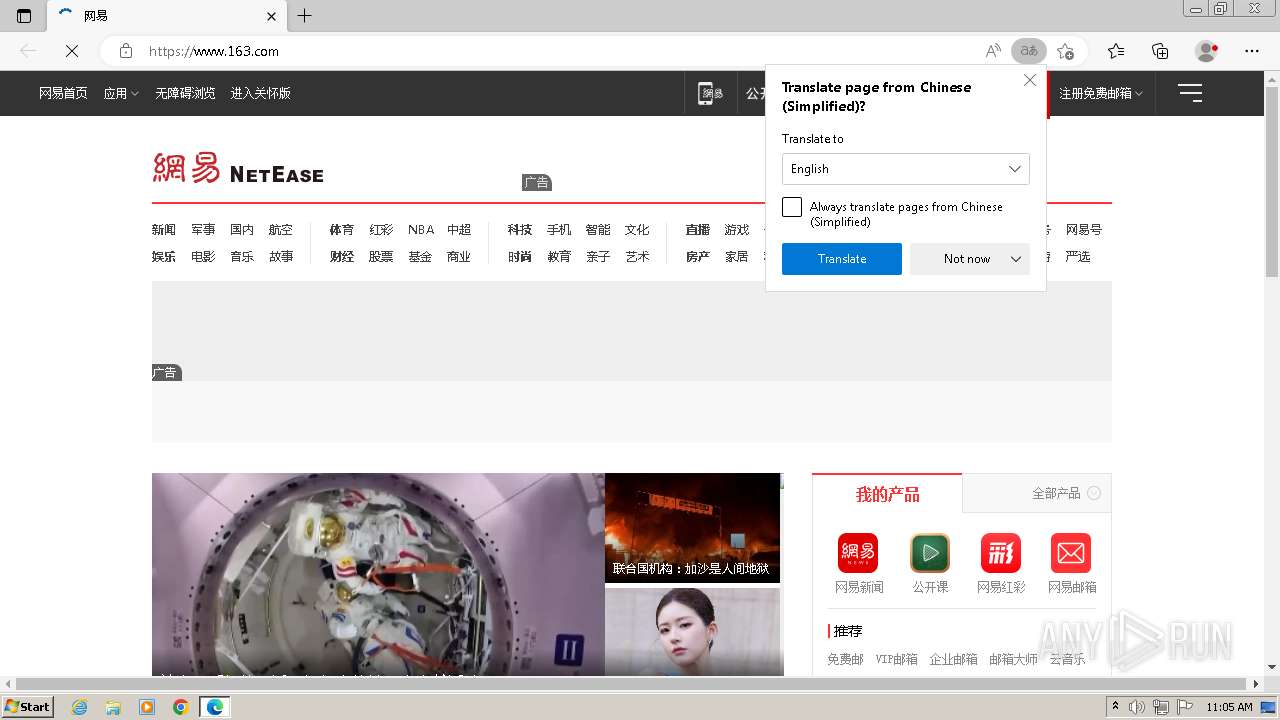This screenshot has width=1280, height=720.
Task: Open 网易新闻 product icon
Action: [x=858, y=553]
